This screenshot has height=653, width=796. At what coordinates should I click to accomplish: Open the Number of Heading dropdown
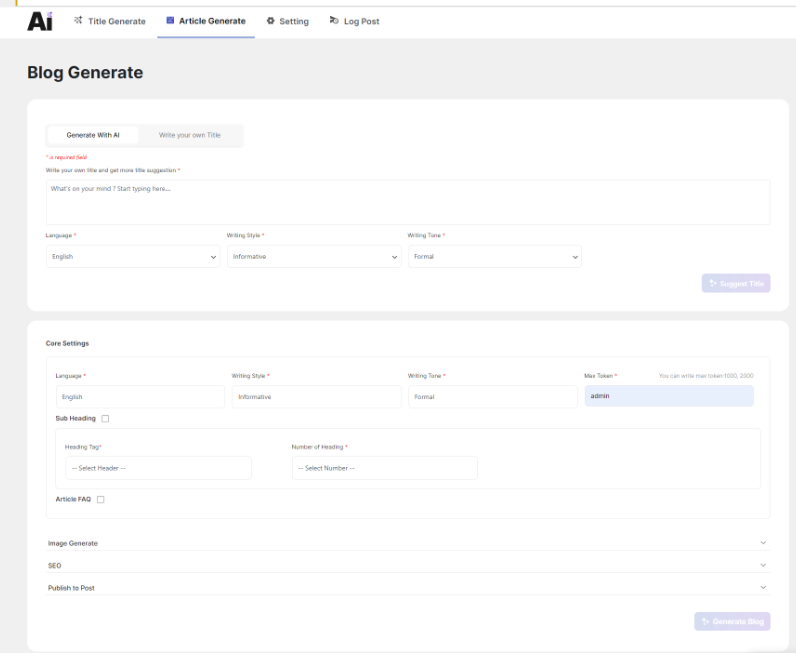click(385, 468)
